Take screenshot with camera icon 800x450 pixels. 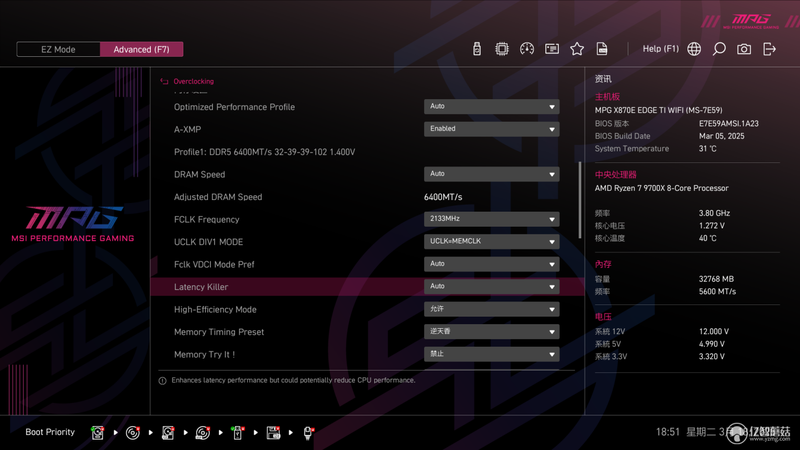click(744, 49)
